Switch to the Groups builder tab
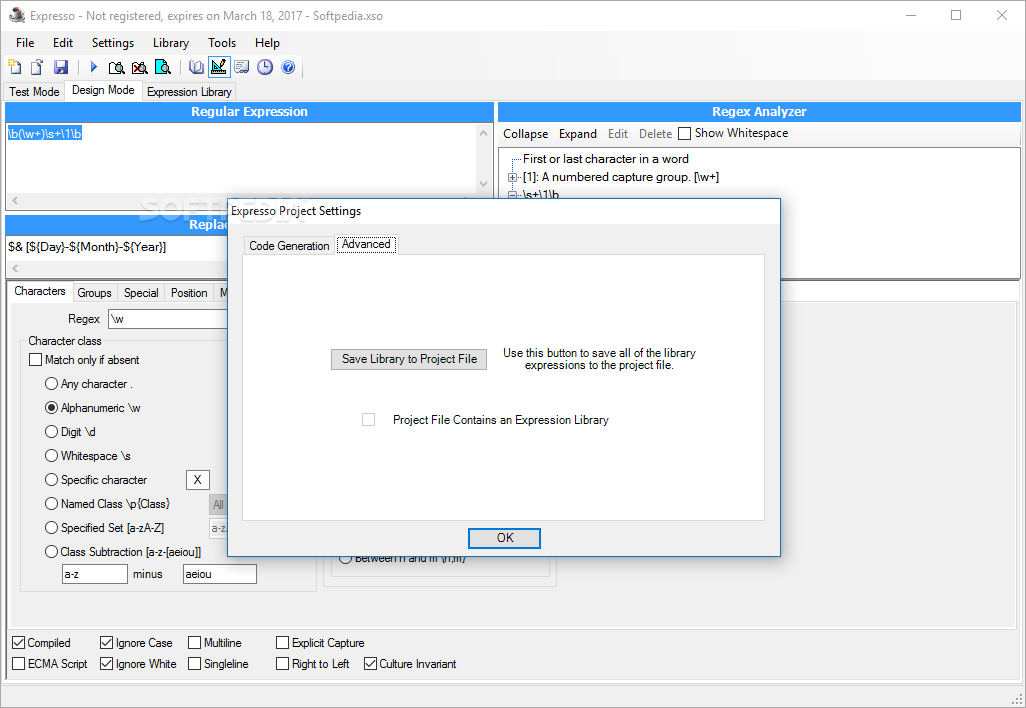The image size is (1026, 708). coord(94,292)
